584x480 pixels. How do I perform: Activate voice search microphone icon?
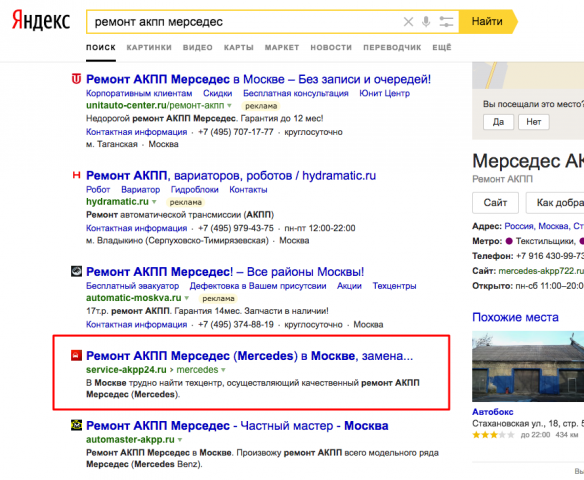pos(426,22)
